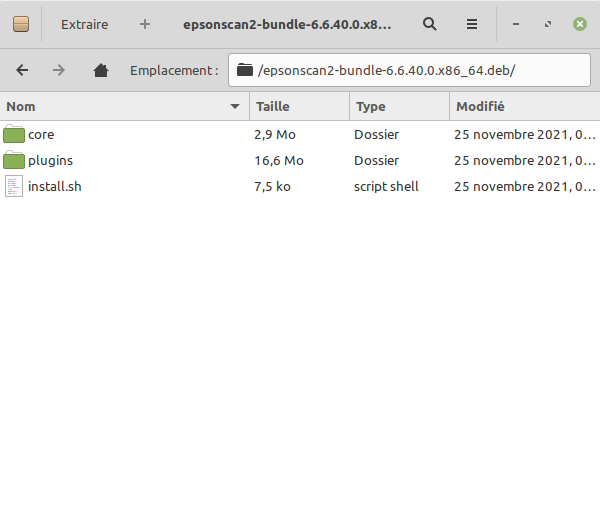Click the 16,6 Mo size cell
600x529 pixels.
point(279,161)
